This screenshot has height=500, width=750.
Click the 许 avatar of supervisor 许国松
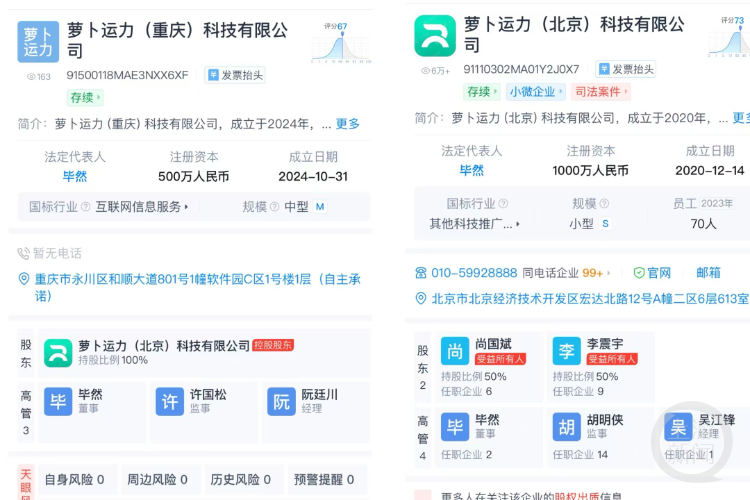169,401
